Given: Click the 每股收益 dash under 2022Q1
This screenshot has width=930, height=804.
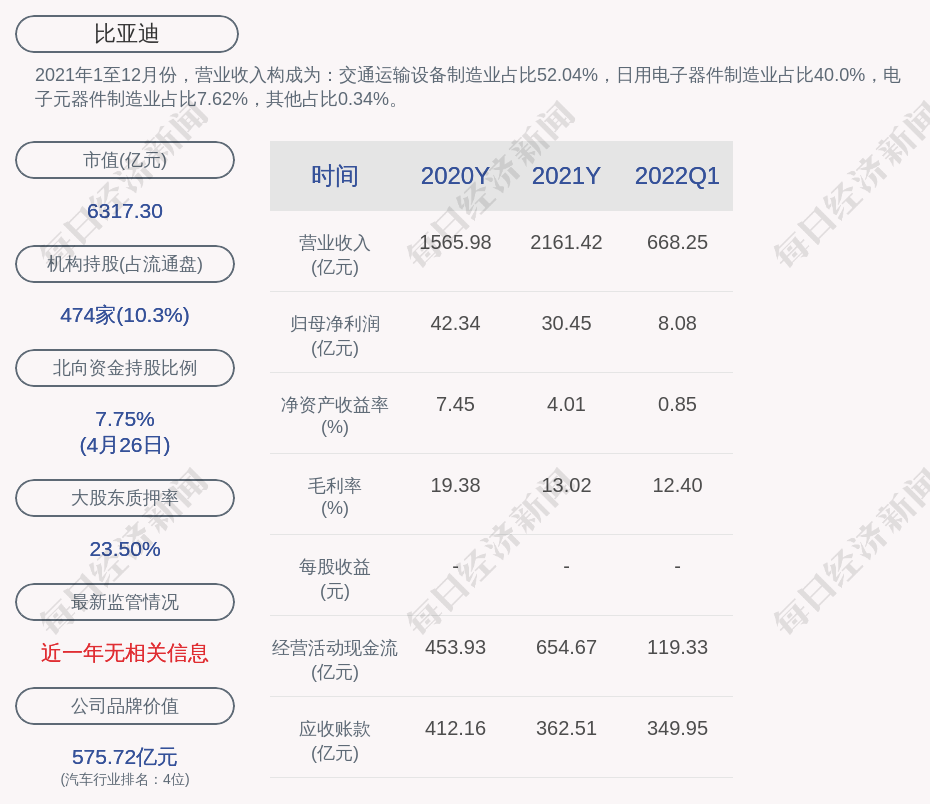Looking at the screenshot, I should coord(677,567).
